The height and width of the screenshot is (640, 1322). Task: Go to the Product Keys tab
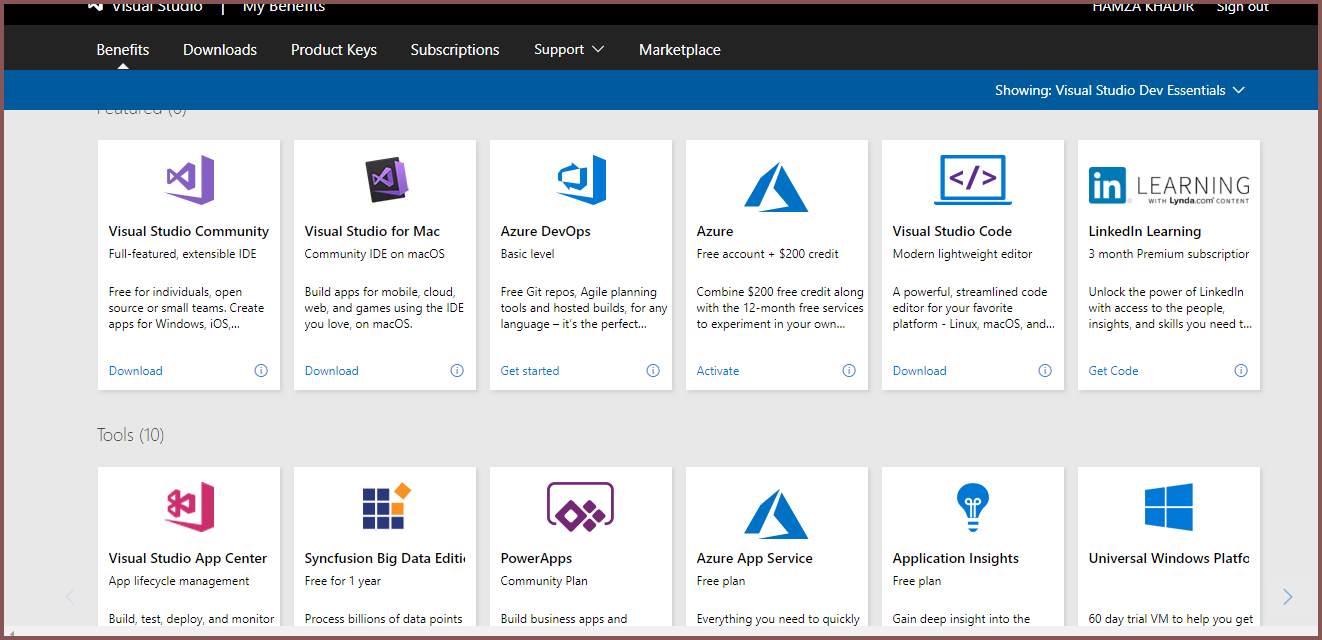334,49
